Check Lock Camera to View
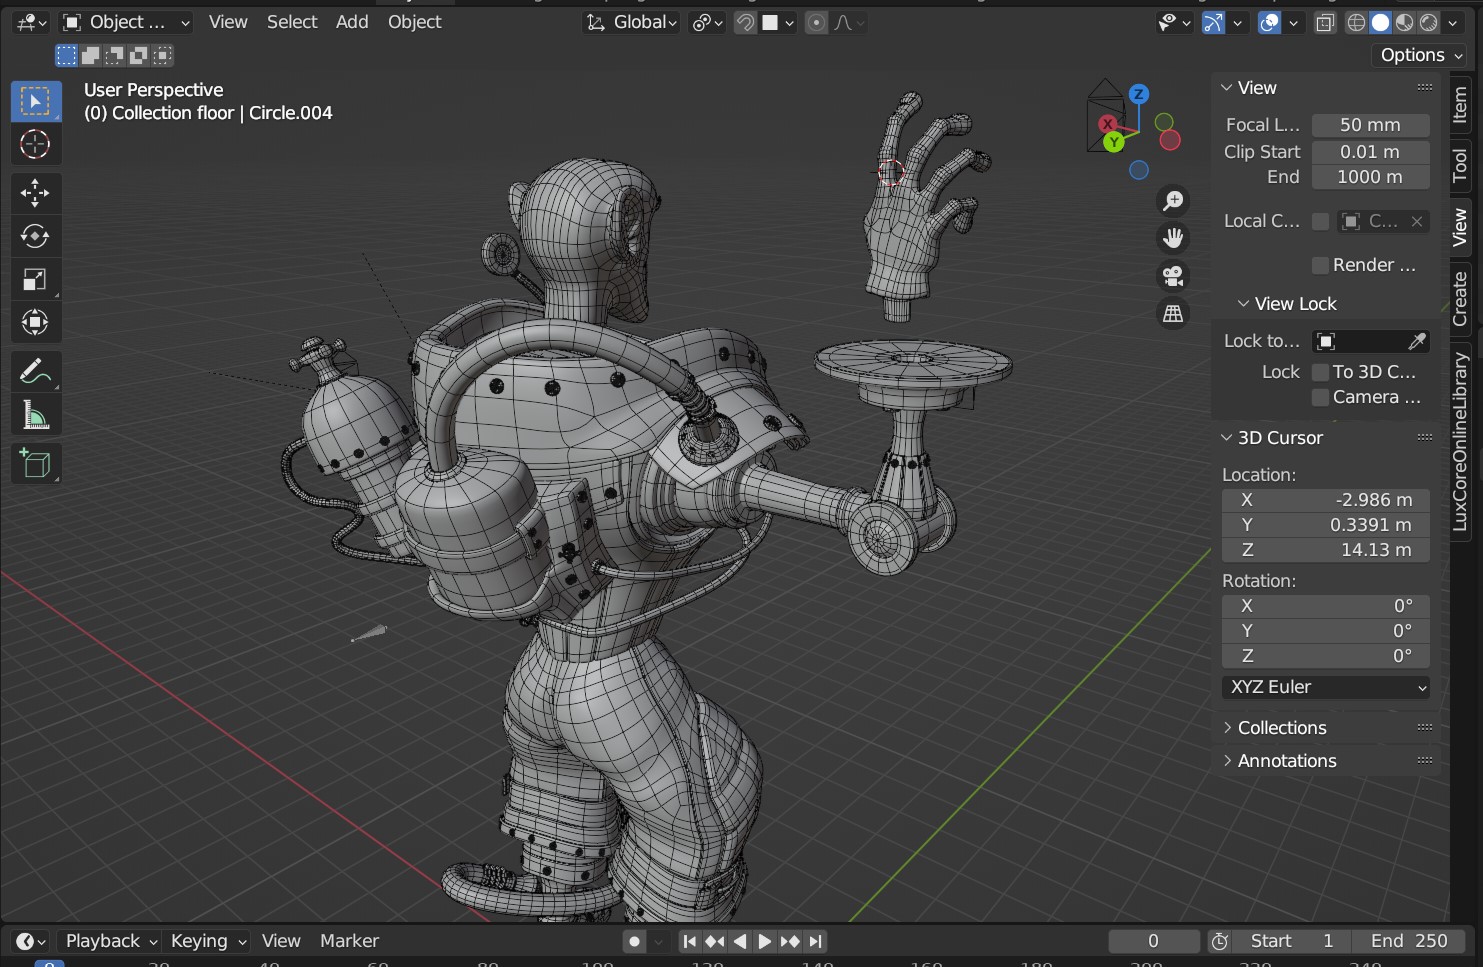 coord(1320,397)
